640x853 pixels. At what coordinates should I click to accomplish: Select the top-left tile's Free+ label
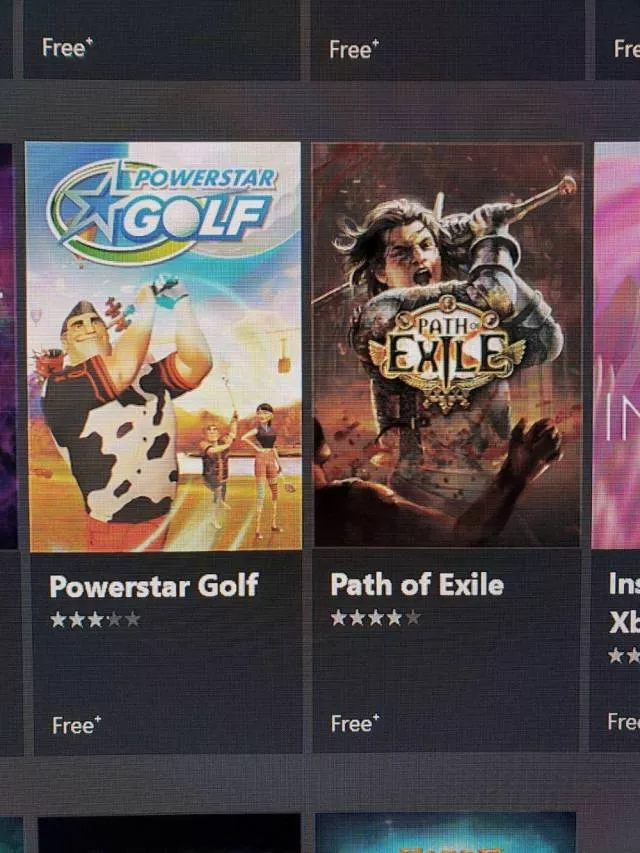pos(67,47)
